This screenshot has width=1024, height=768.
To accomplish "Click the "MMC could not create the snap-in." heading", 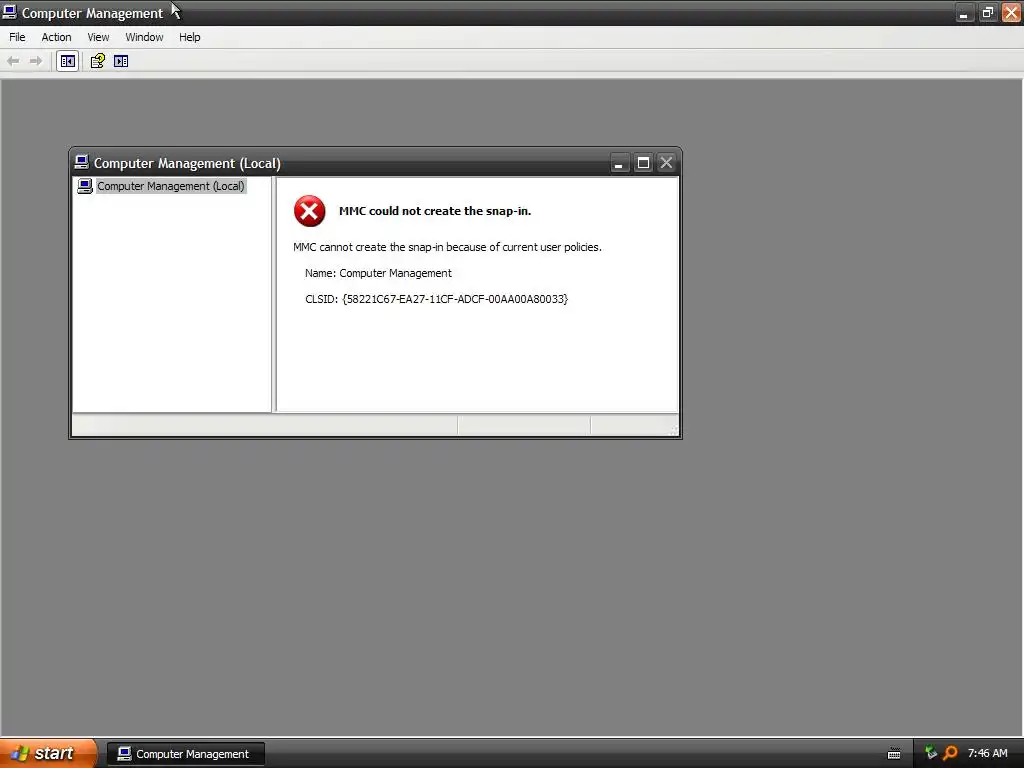I will pos(435,211).
